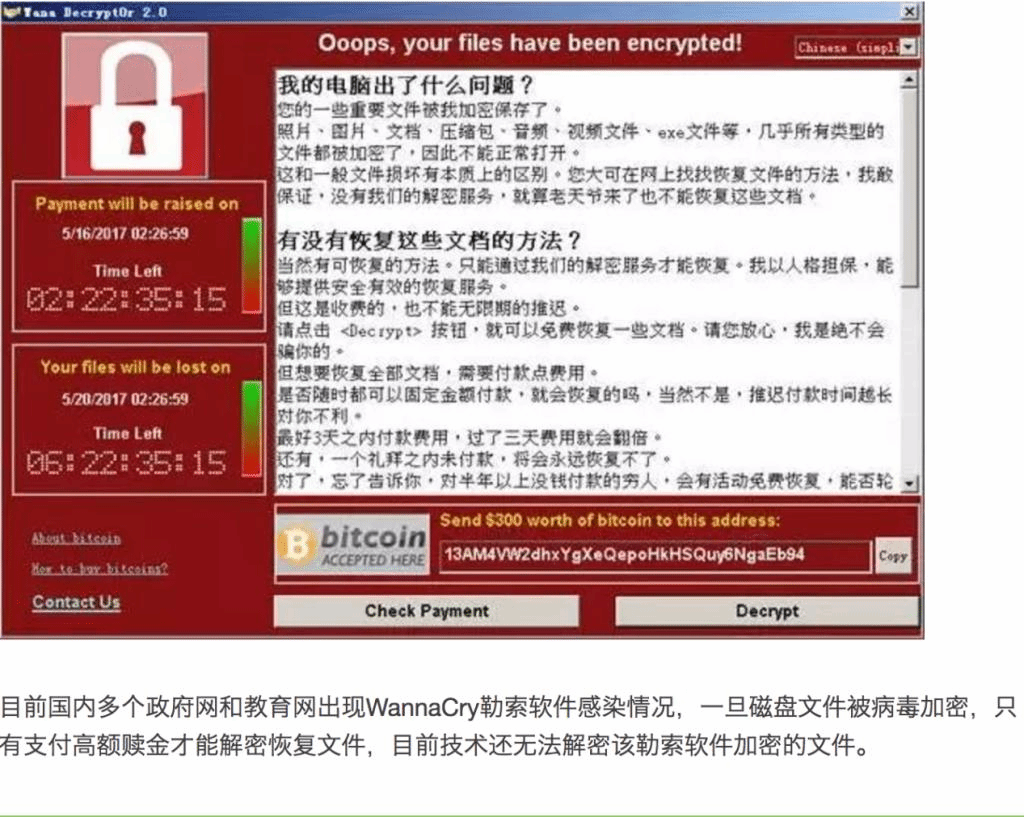Click the large padlock image

(x=135, y=106)
